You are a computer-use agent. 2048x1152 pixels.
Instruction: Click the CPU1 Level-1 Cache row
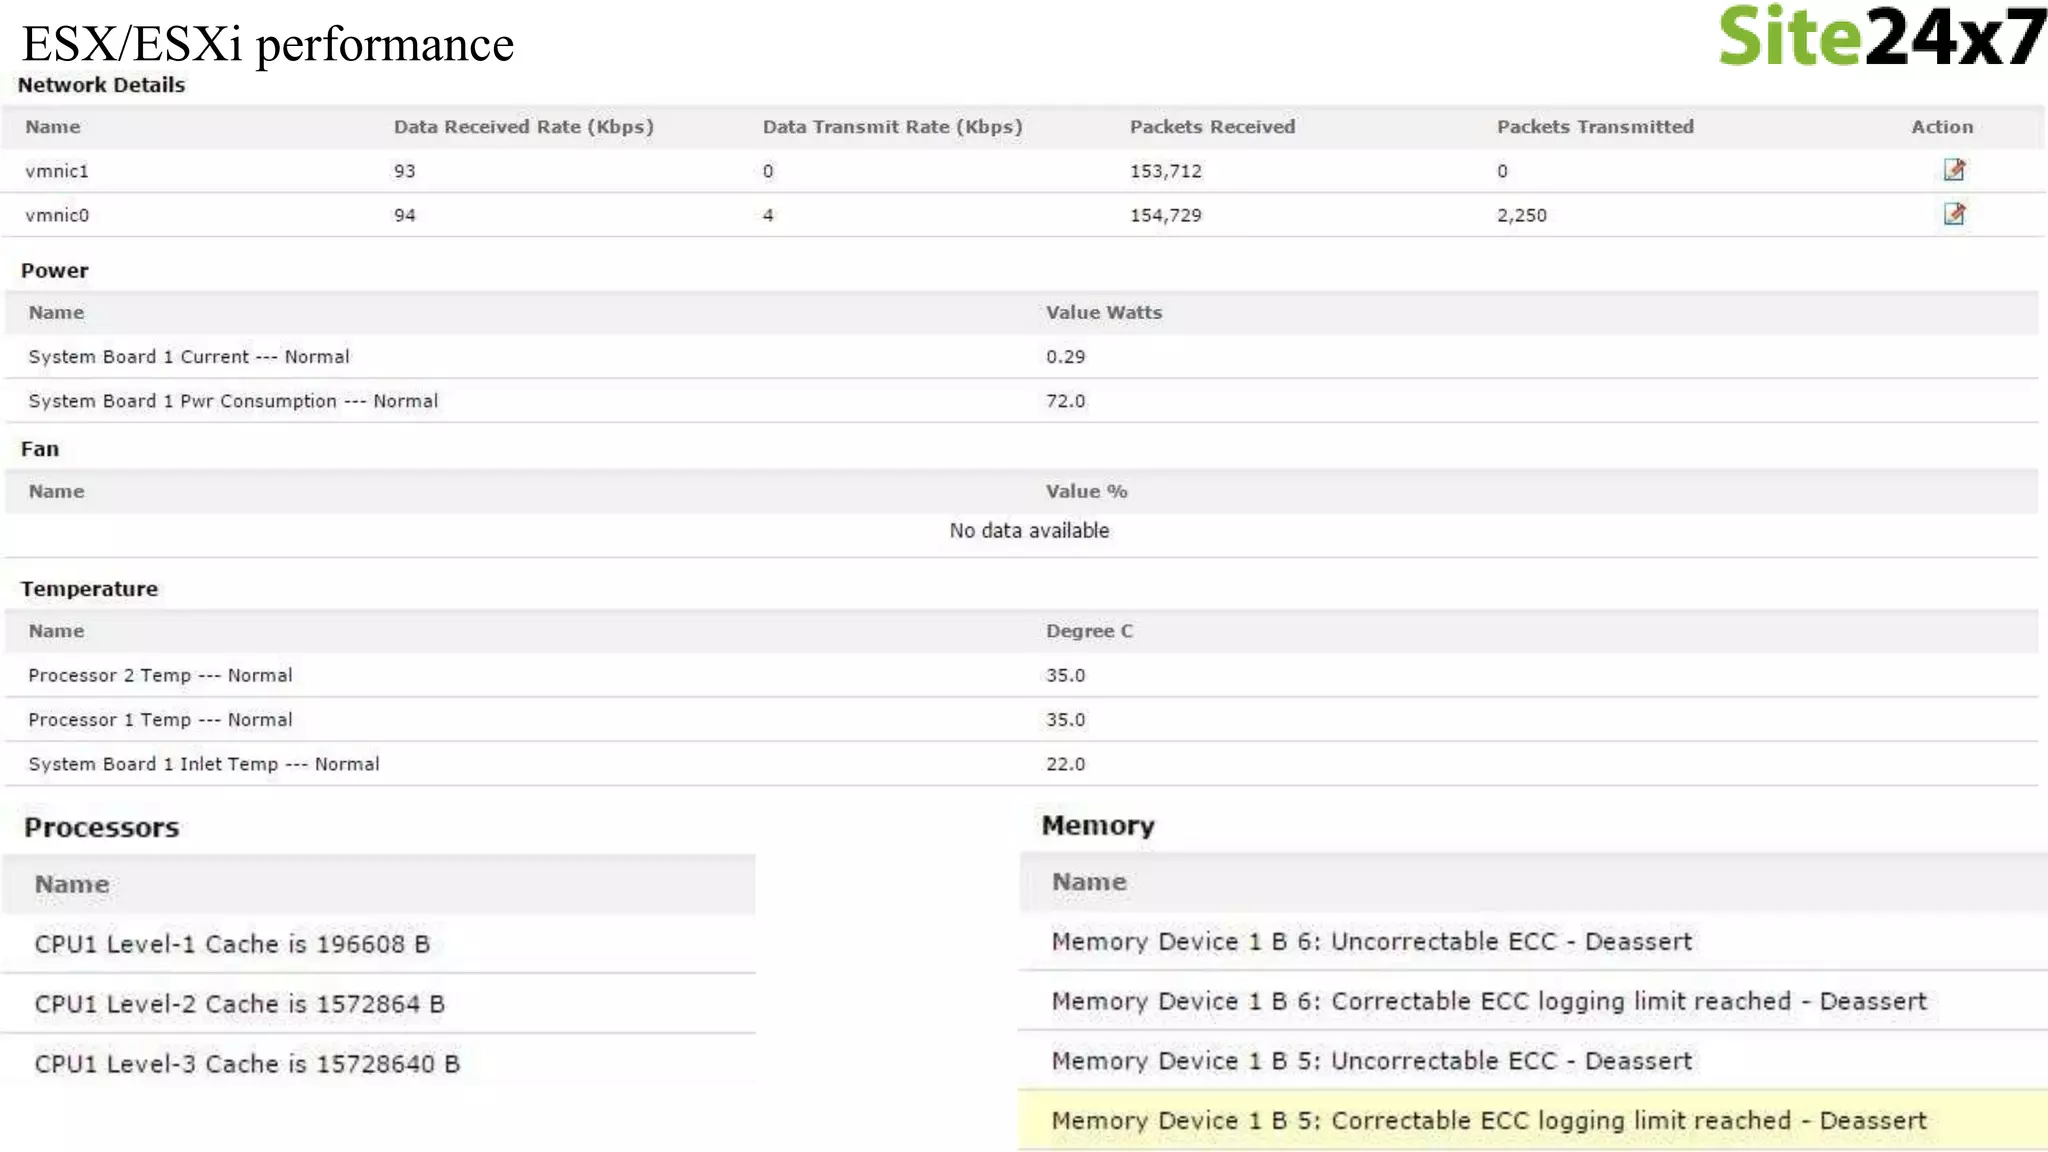[x=379, y=944]
